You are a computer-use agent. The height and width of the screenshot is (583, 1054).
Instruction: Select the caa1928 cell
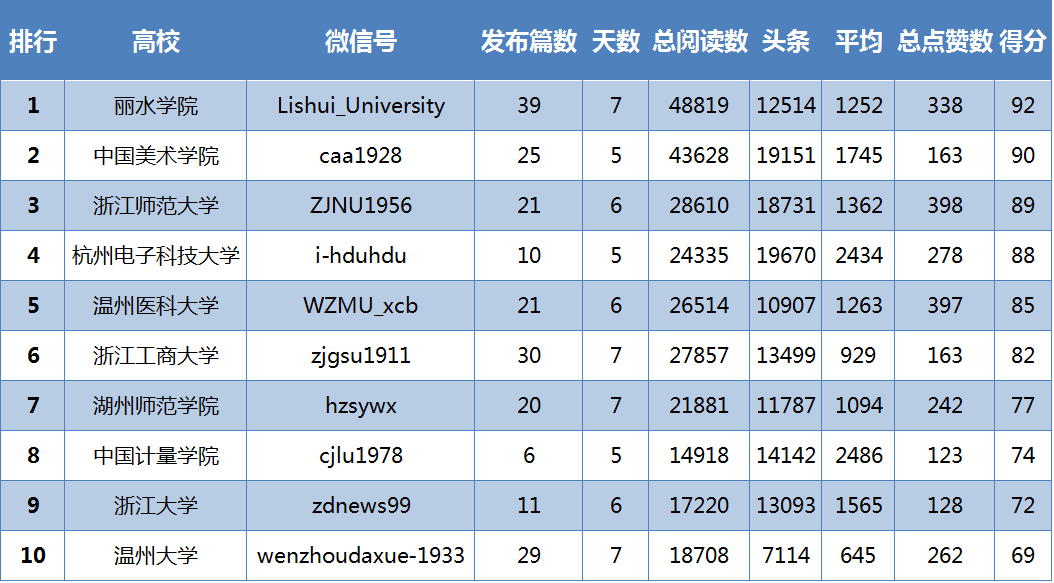(x=361, y=155)
